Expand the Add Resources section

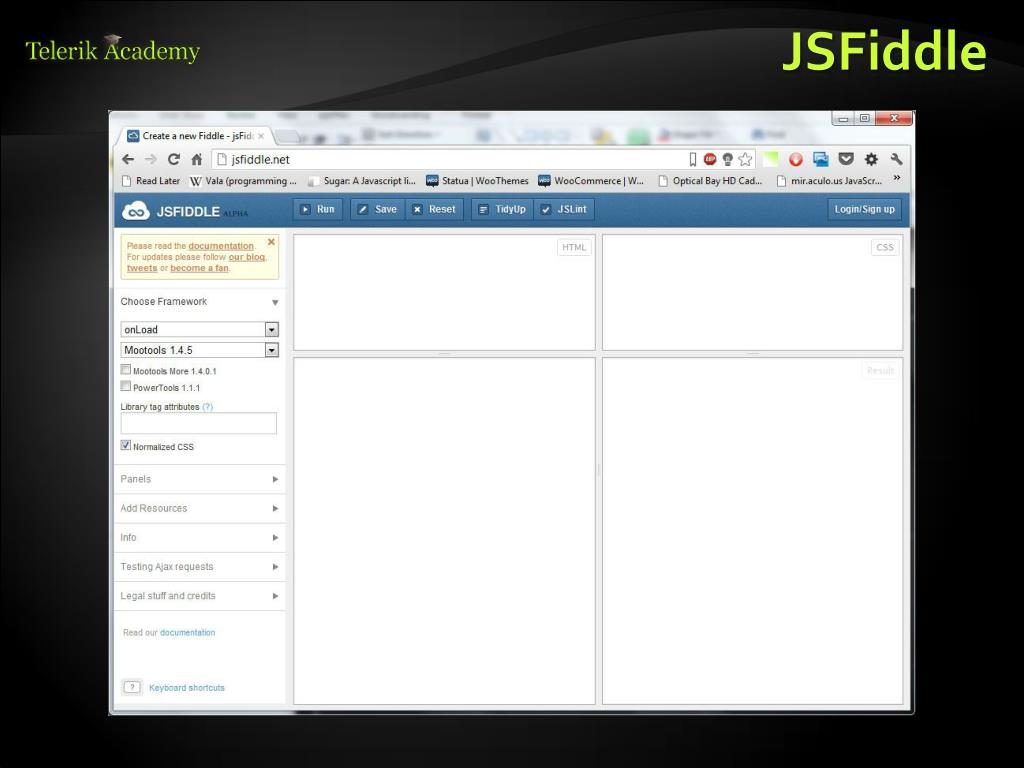[x=200, y=508]
